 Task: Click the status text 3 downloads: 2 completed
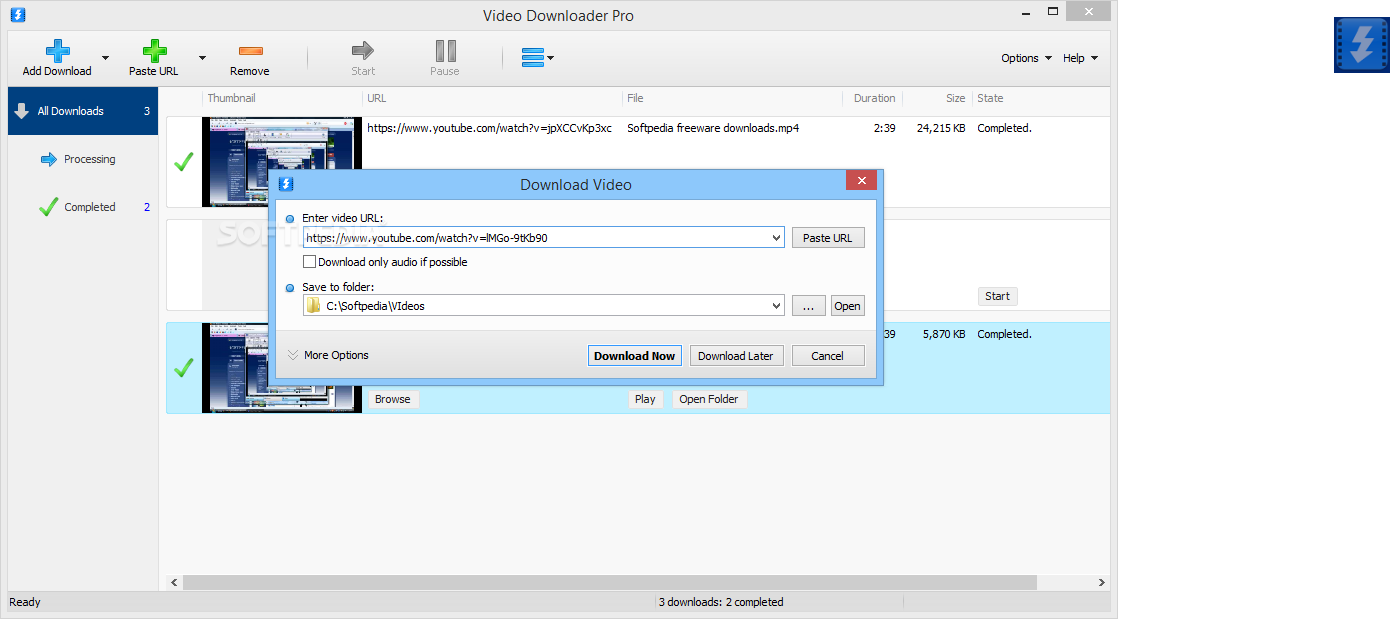[x=721, y=602]
